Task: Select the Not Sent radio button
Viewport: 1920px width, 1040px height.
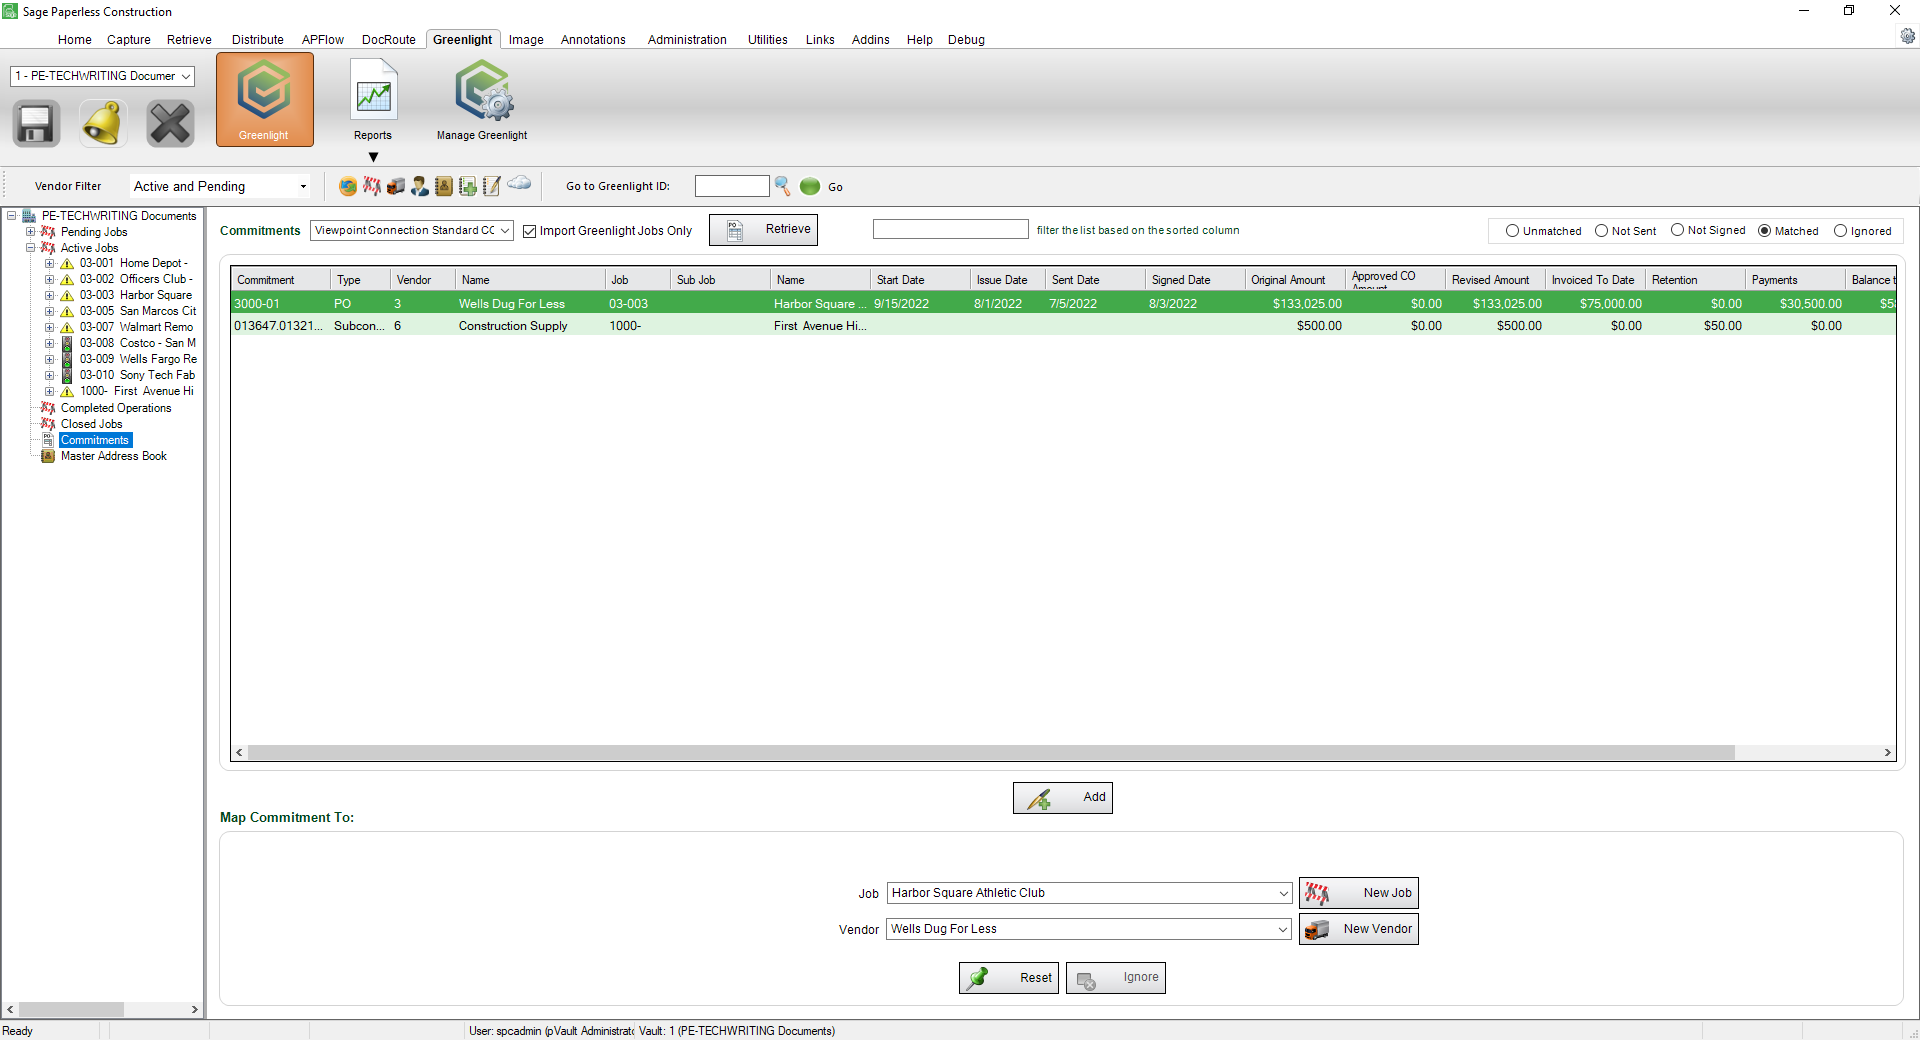Action: tap(1601, 231)
